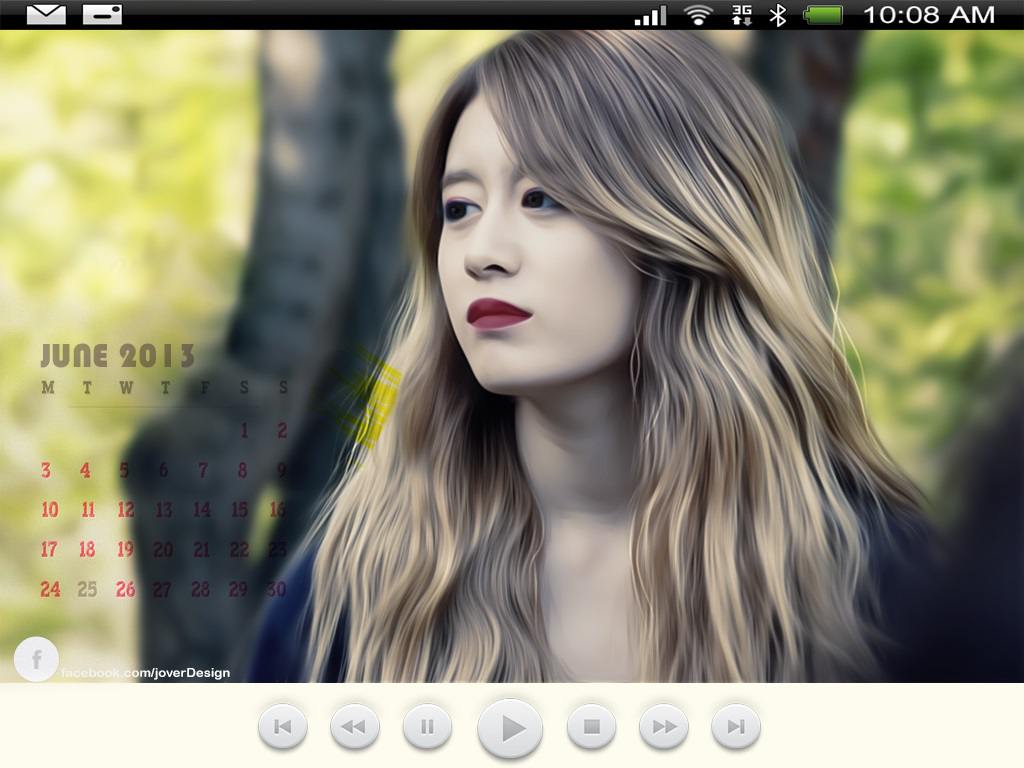Open the facebook.com/joverDesign link

[x=146, y=673]
